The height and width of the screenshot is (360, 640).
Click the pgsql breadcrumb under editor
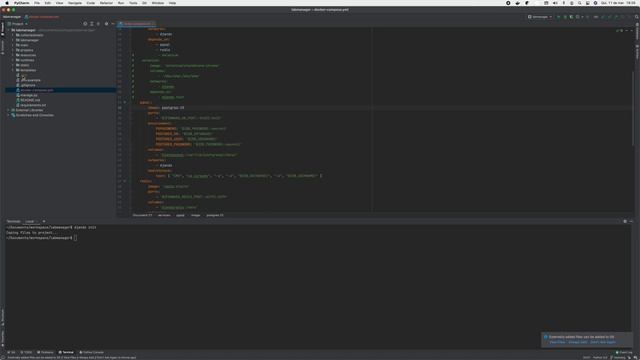point(180,215)
